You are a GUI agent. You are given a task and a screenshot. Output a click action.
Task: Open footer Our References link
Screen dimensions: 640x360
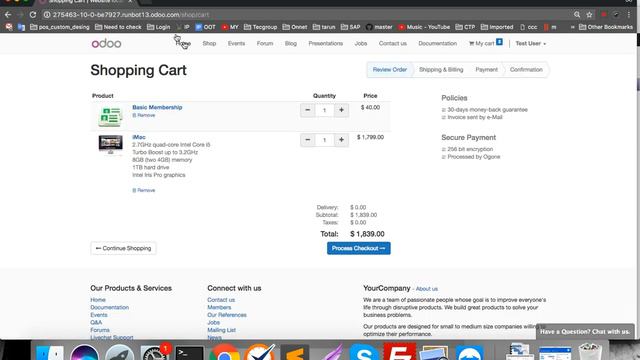227,315
